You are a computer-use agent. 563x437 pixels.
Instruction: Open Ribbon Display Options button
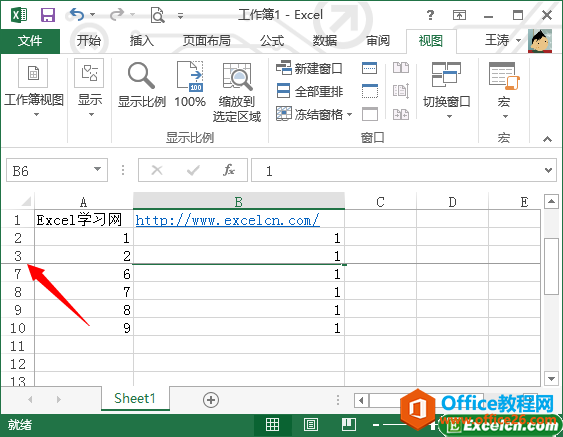click(x=459, y=15)
